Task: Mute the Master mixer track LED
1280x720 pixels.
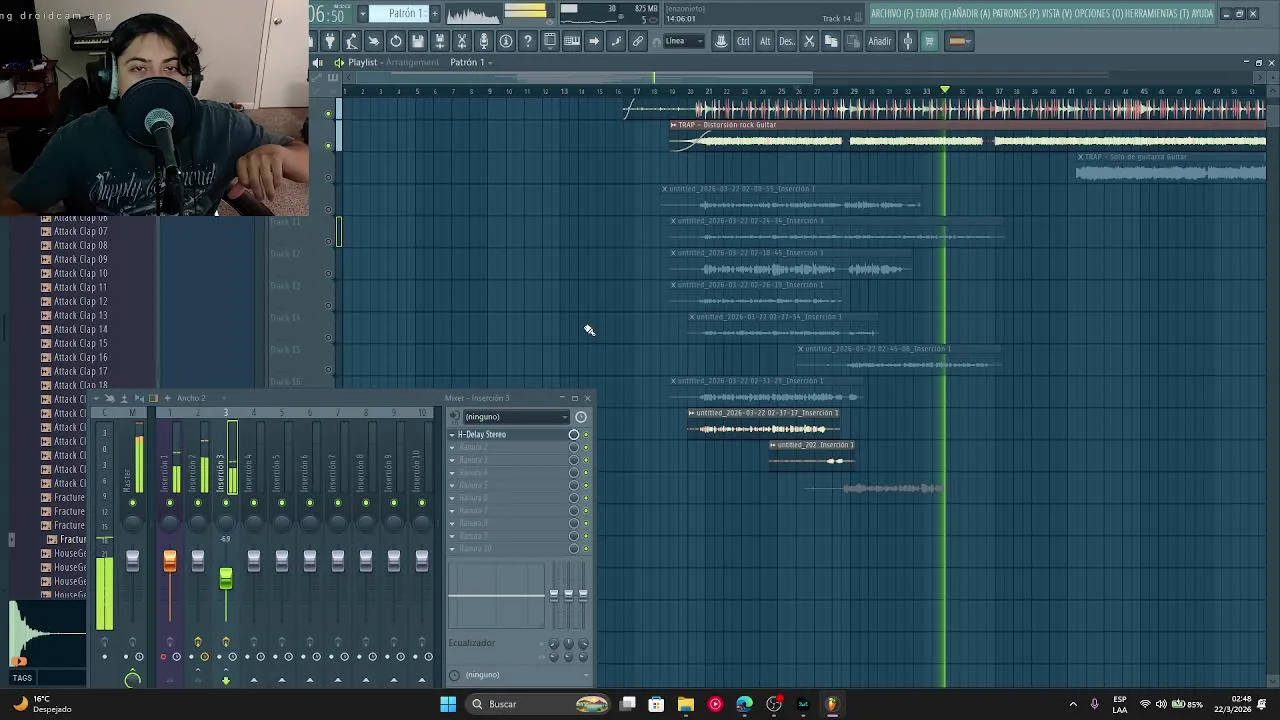Action: click(x=132, y=503)
